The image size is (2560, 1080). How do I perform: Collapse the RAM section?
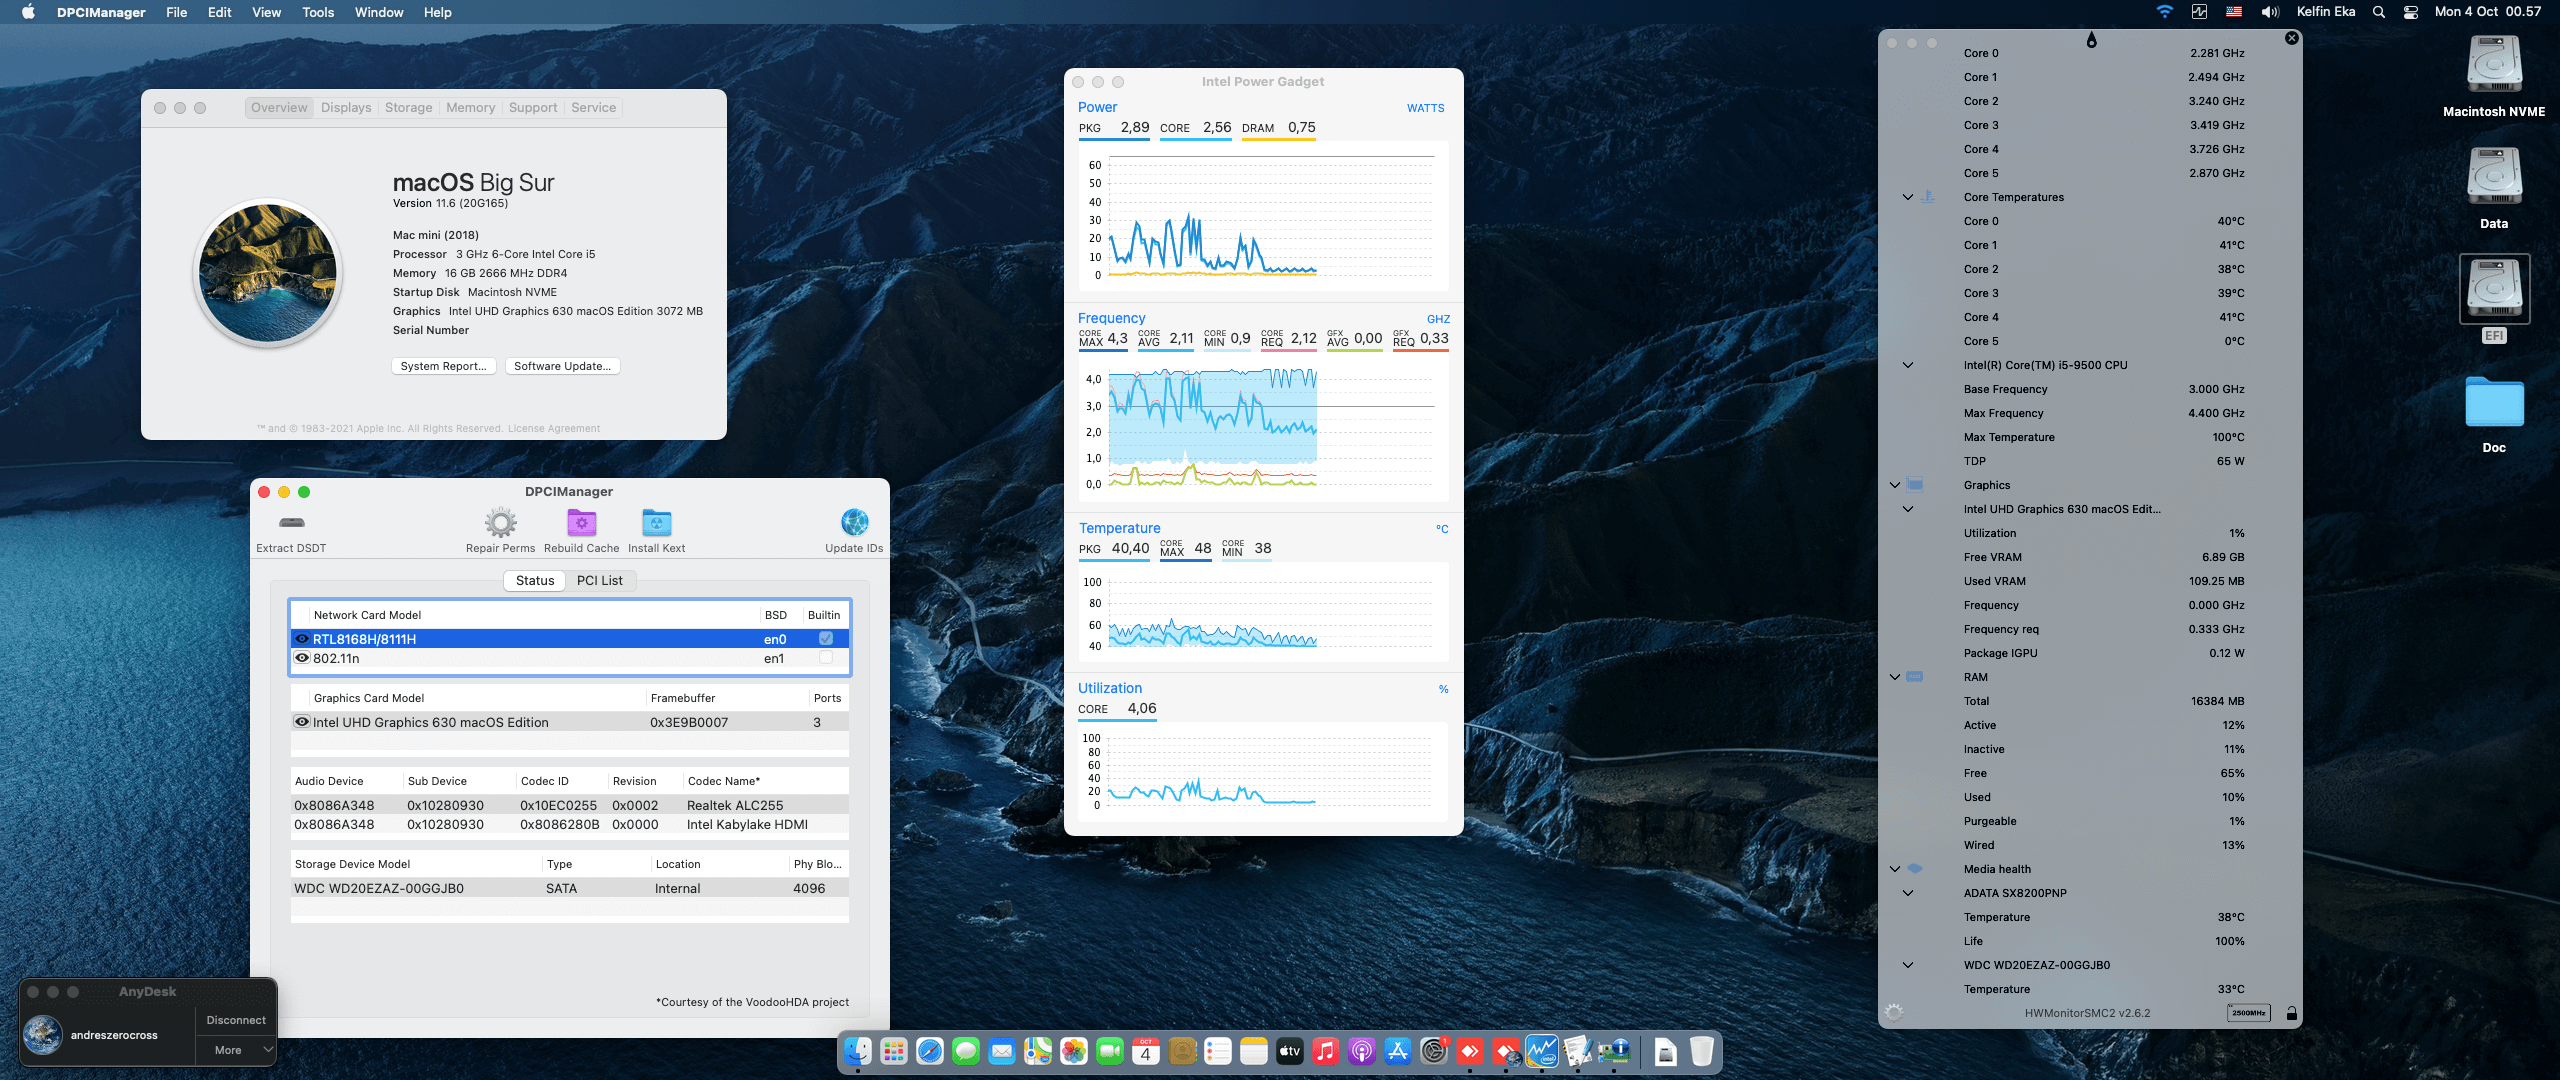[1894, 677]
